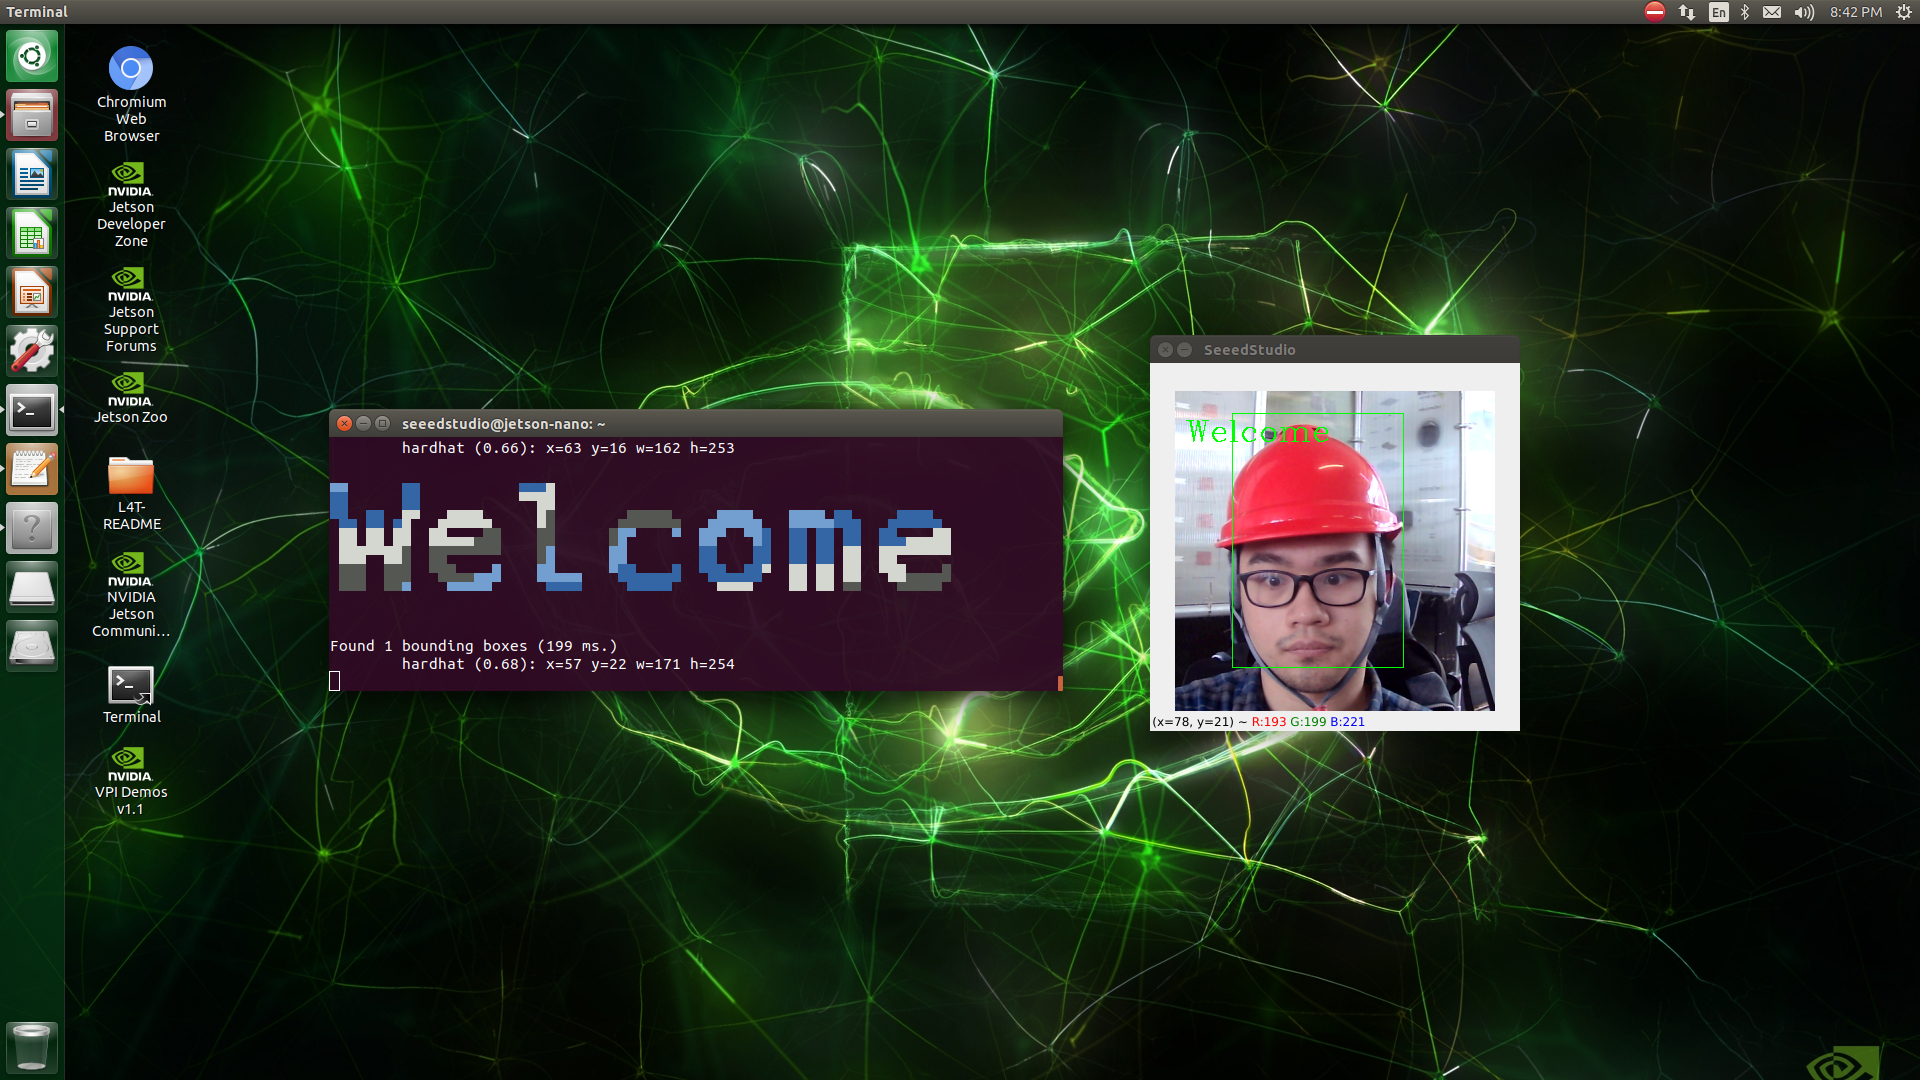The image size is (1920, 1080).
Task: Launch LibreOffice Writer from the launcher
Action: [x=32, y=175]
